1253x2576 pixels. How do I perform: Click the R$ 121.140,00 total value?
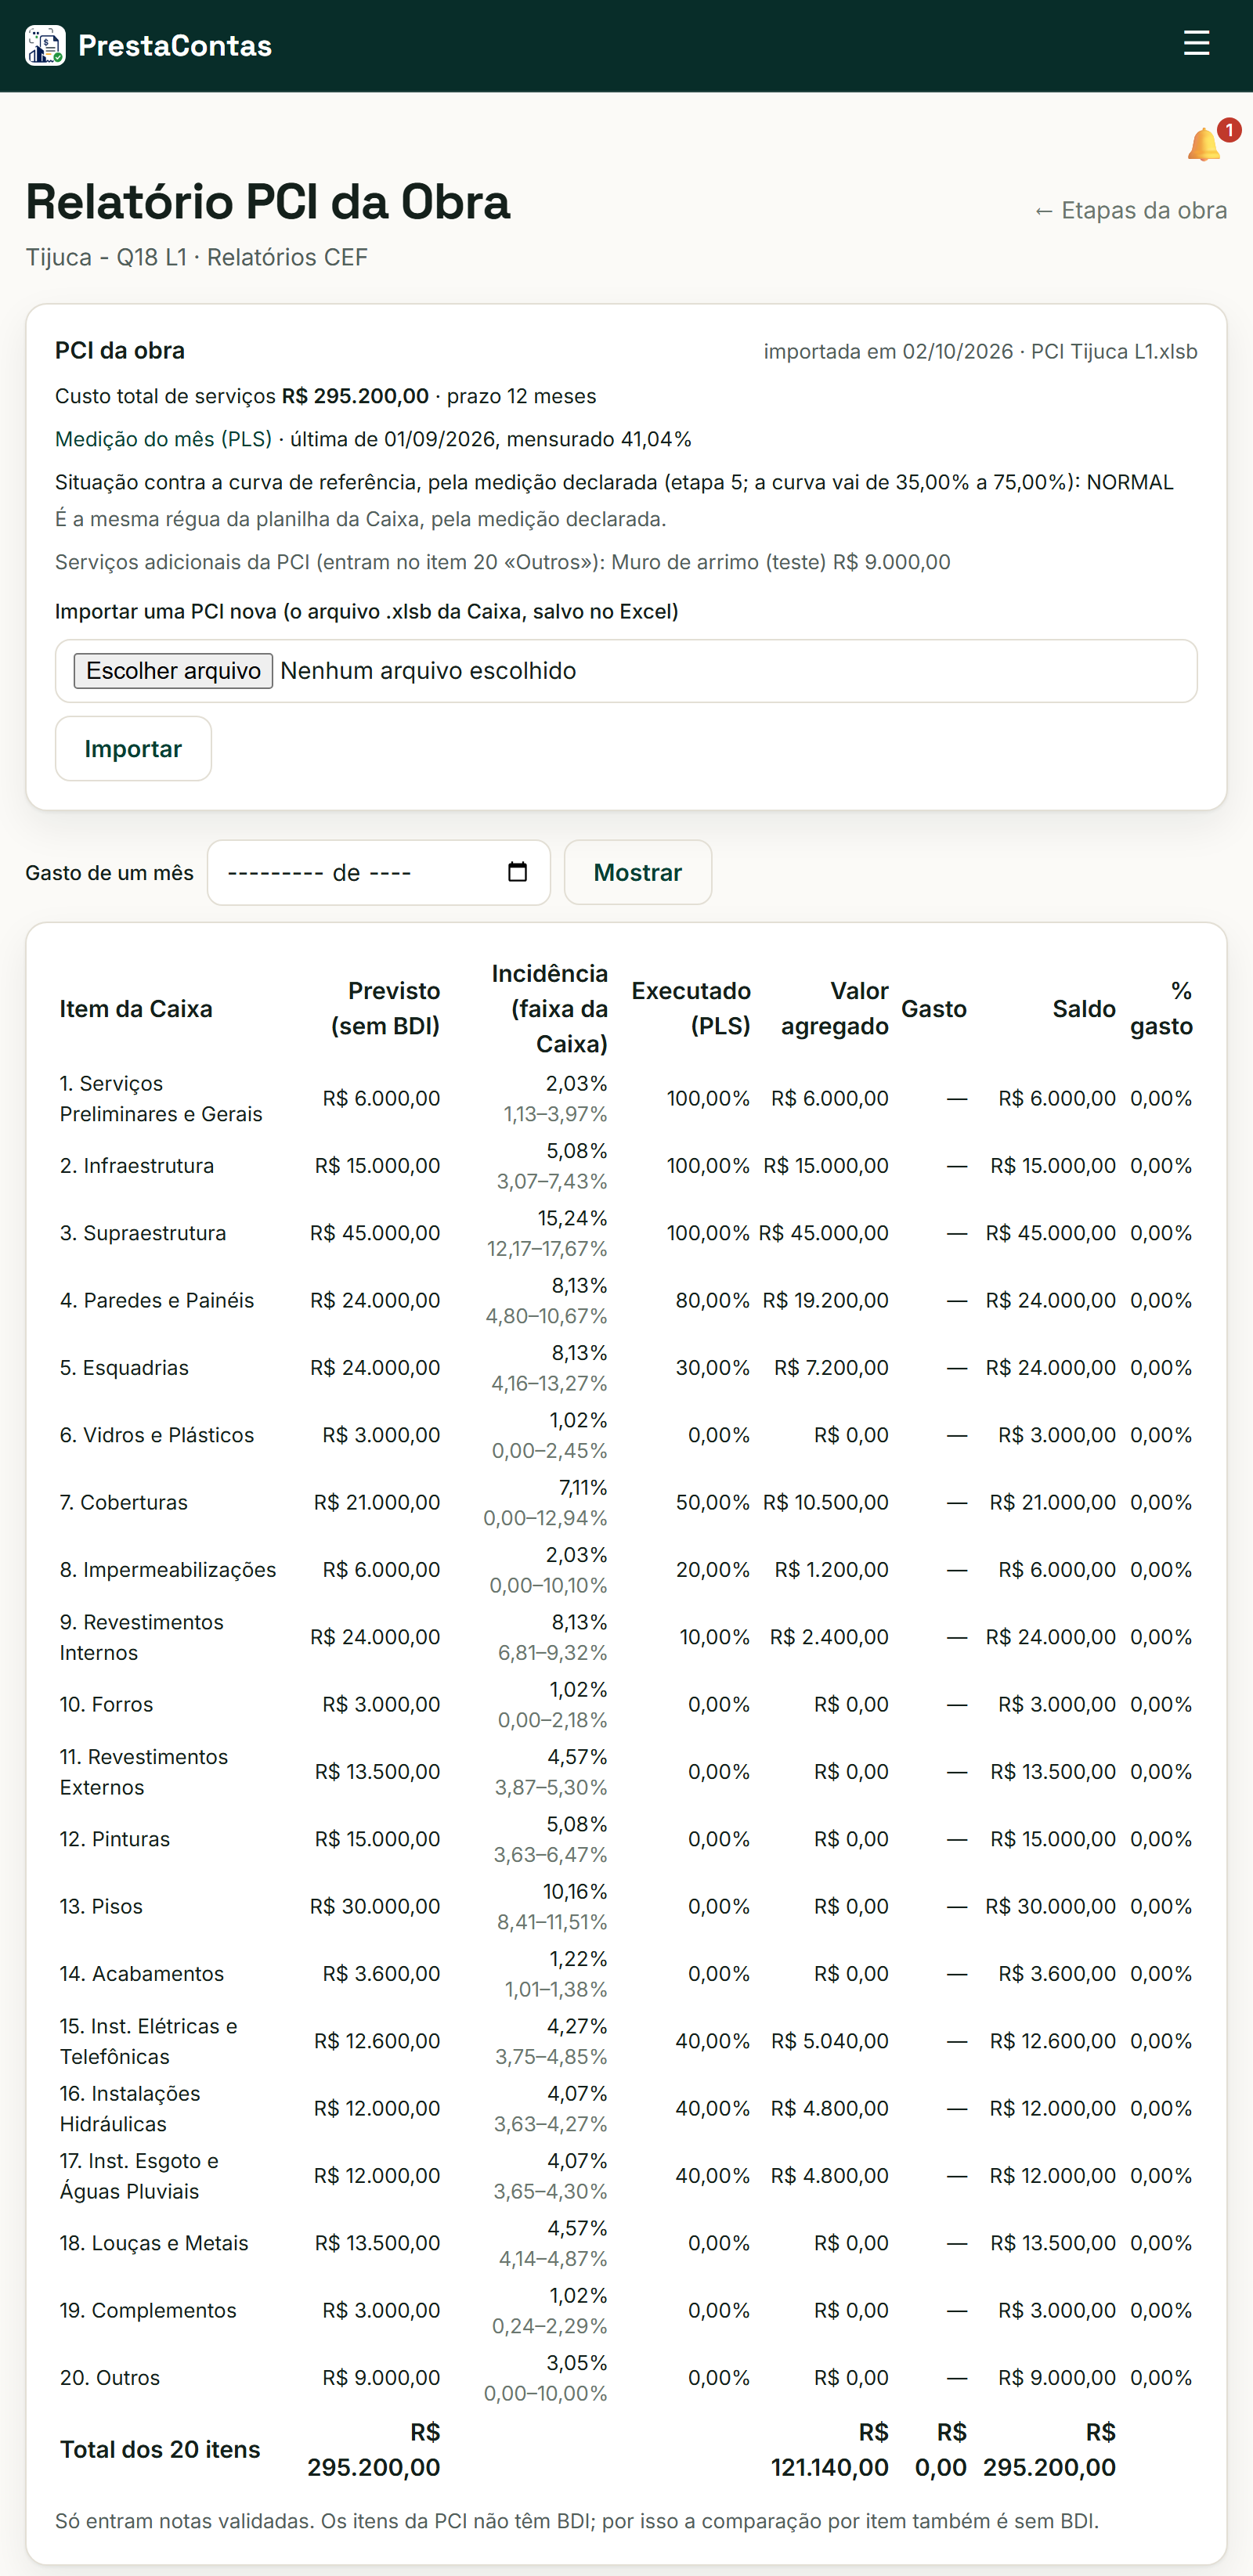click(829, 2449)
